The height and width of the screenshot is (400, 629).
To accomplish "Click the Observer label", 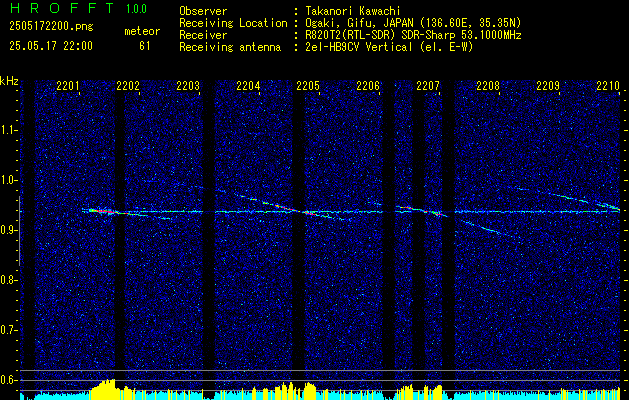I will (203, 11).
